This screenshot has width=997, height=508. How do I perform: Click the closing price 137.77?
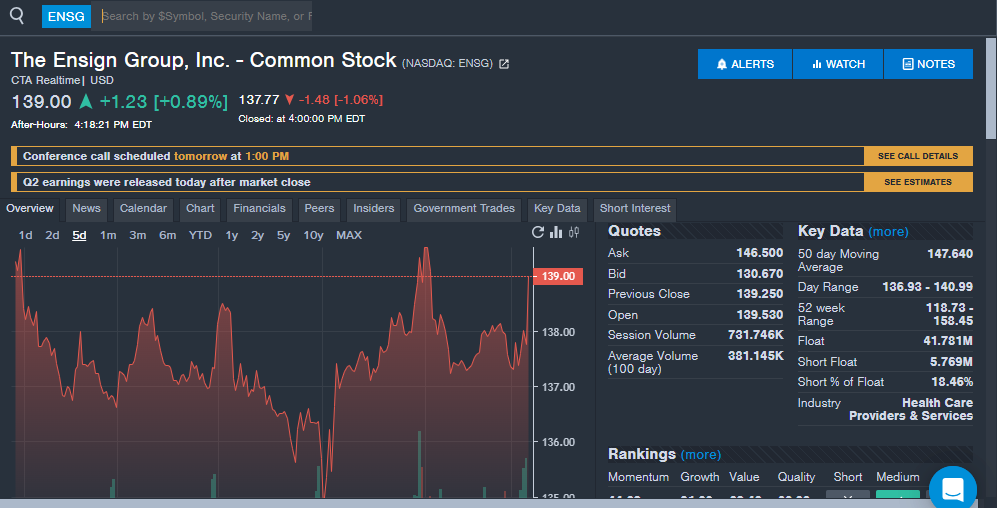click(x=259, y=100)
